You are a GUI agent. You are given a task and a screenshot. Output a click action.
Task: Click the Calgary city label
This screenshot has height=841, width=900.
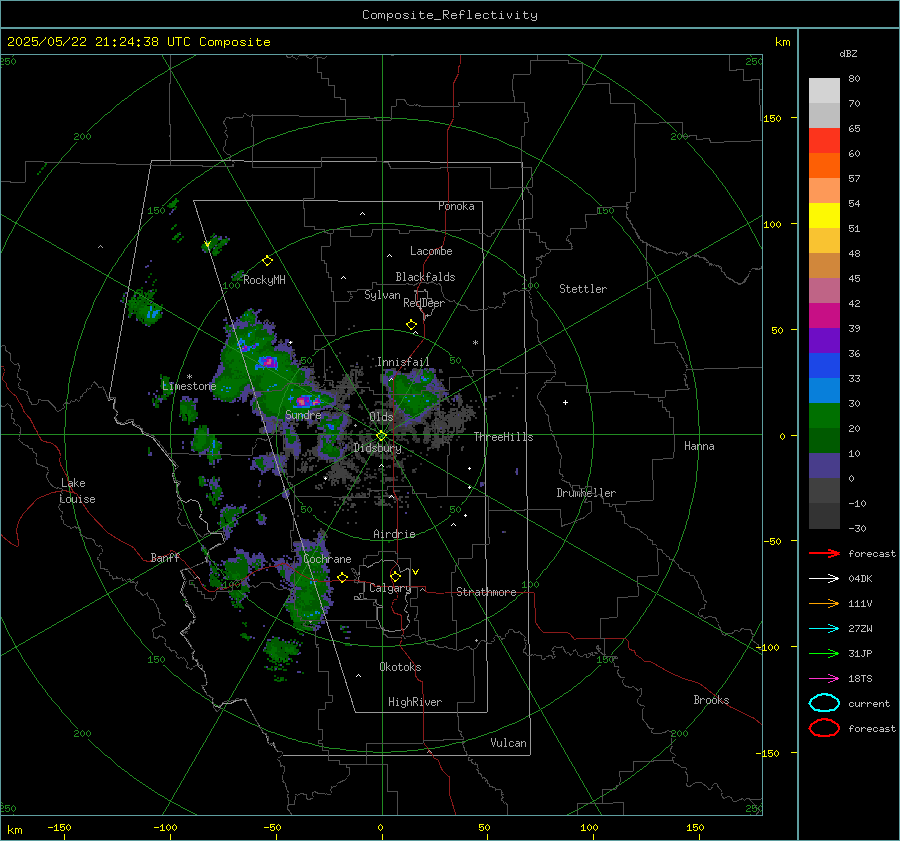tap(390, 588)
